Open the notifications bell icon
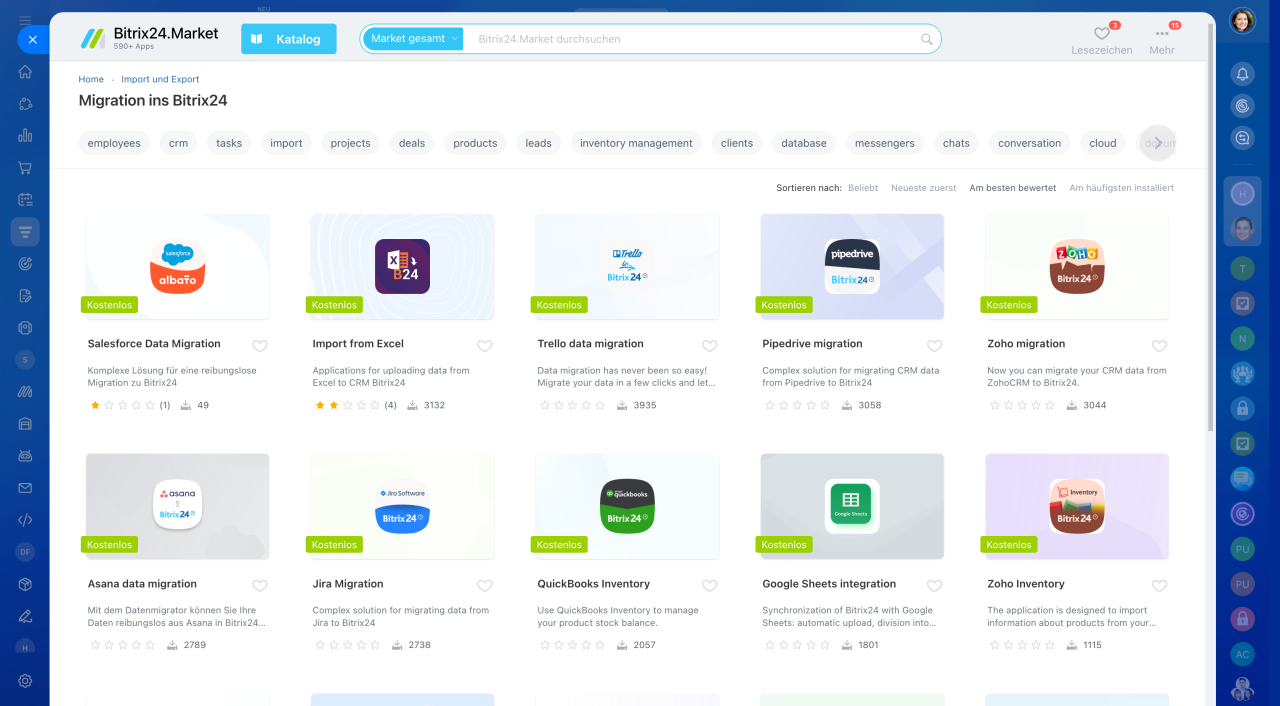Image resolution: width=1280 pixels, height=706 pixels. pos(1242,74)
